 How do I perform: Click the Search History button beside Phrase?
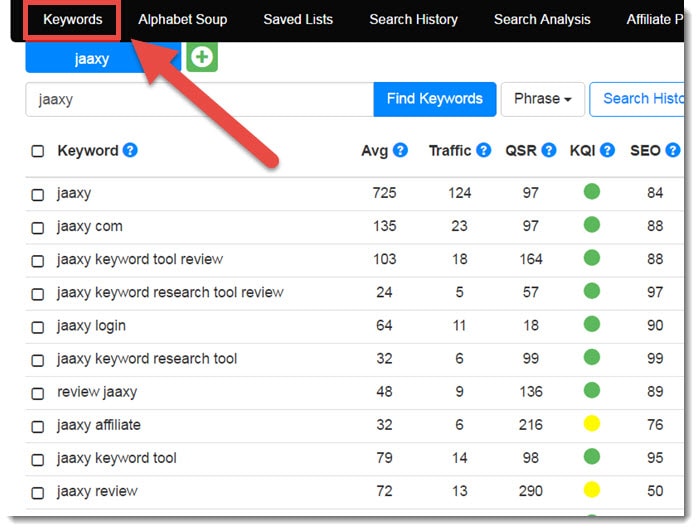coord(637,99)
